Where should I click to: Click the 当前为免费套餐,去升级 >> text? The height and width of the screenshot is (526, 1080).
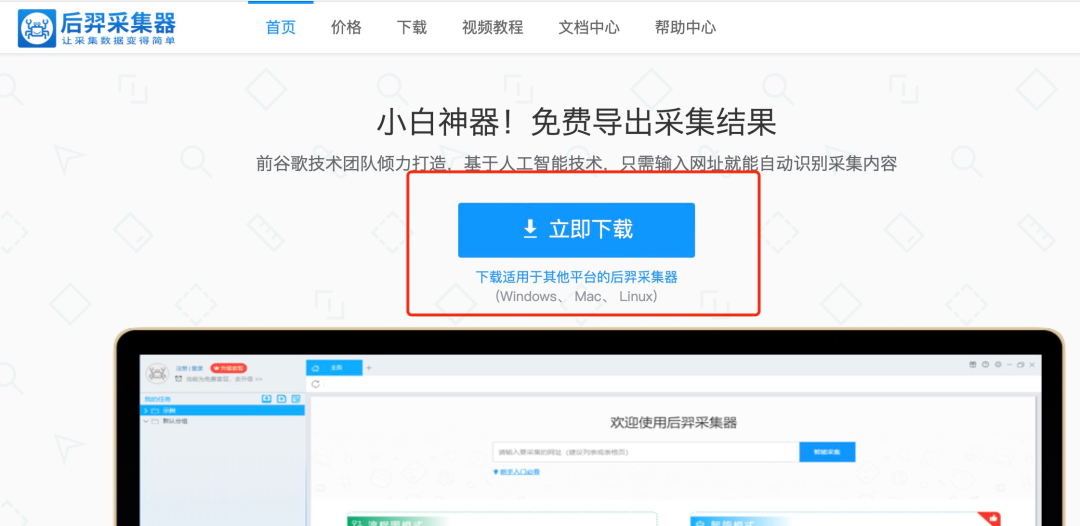(x=223, y=379)
